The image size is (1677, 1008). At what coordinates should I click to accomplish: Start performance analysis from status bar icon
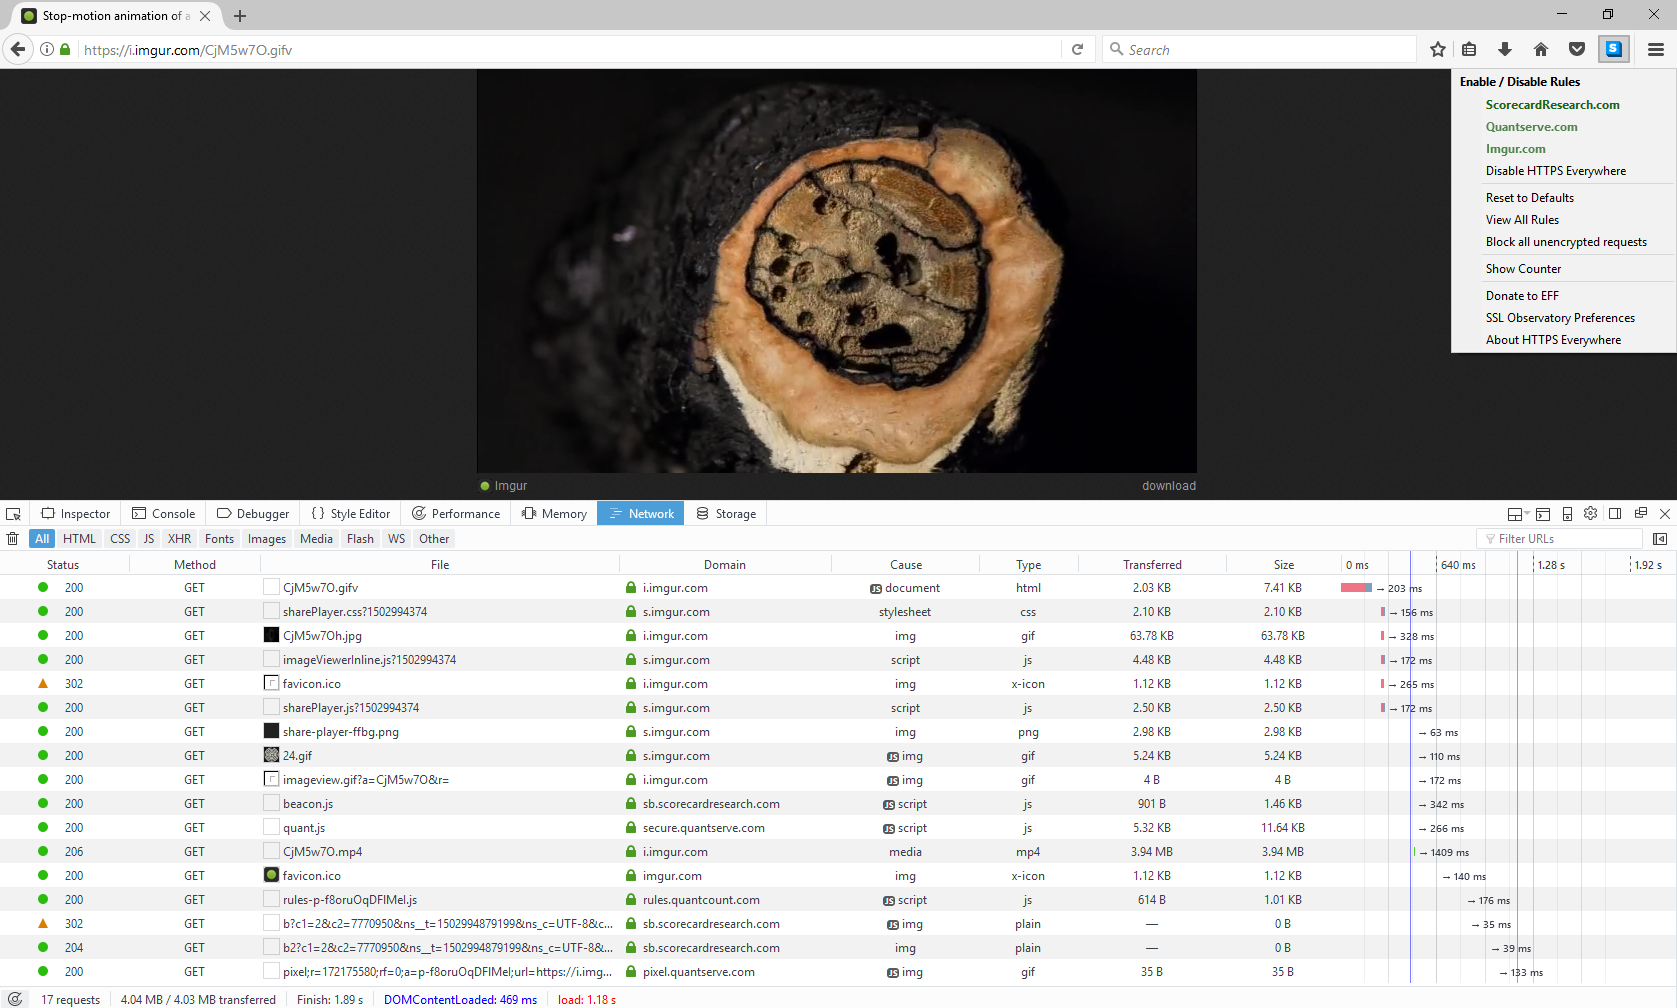[x=15, y=999]
